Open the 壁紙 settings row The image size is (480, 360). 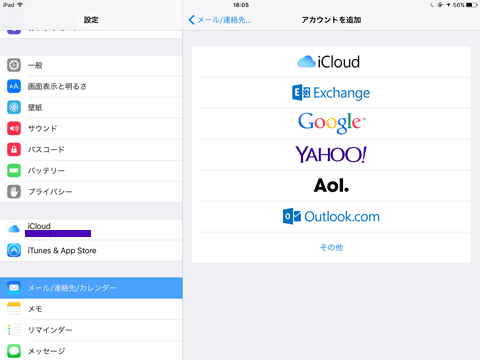tap(91, 107)
